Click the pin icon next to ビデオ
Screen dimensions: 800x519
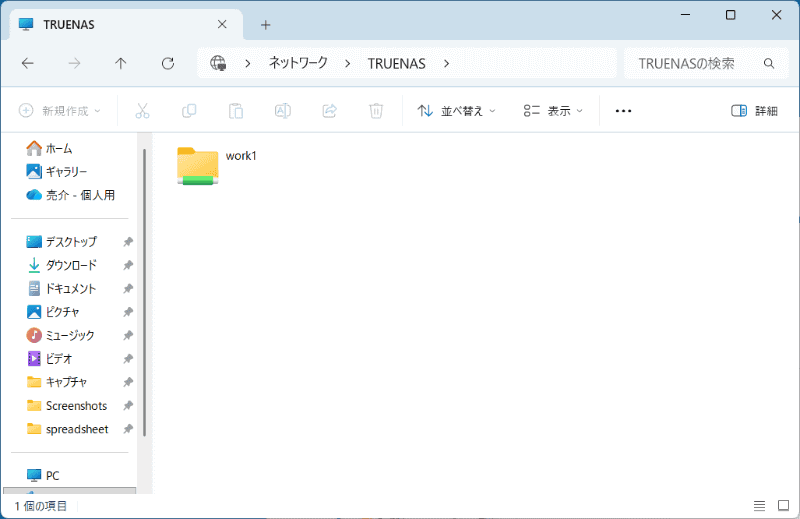pyautogui.click(x=128, y=359)
